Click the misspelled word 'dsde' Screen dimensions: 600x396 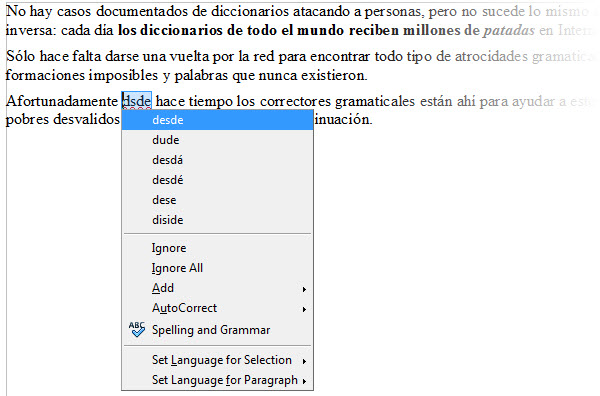[x=137, y=101]
